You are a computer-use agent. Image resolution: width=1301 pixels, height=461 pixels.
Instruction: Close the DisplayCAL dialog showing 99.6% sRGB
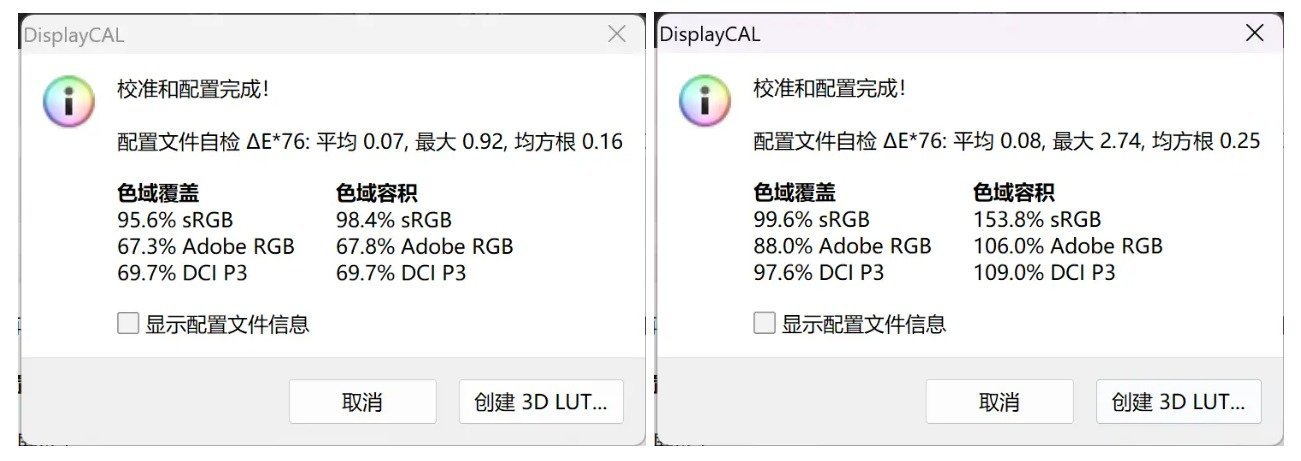[1254, 34]
